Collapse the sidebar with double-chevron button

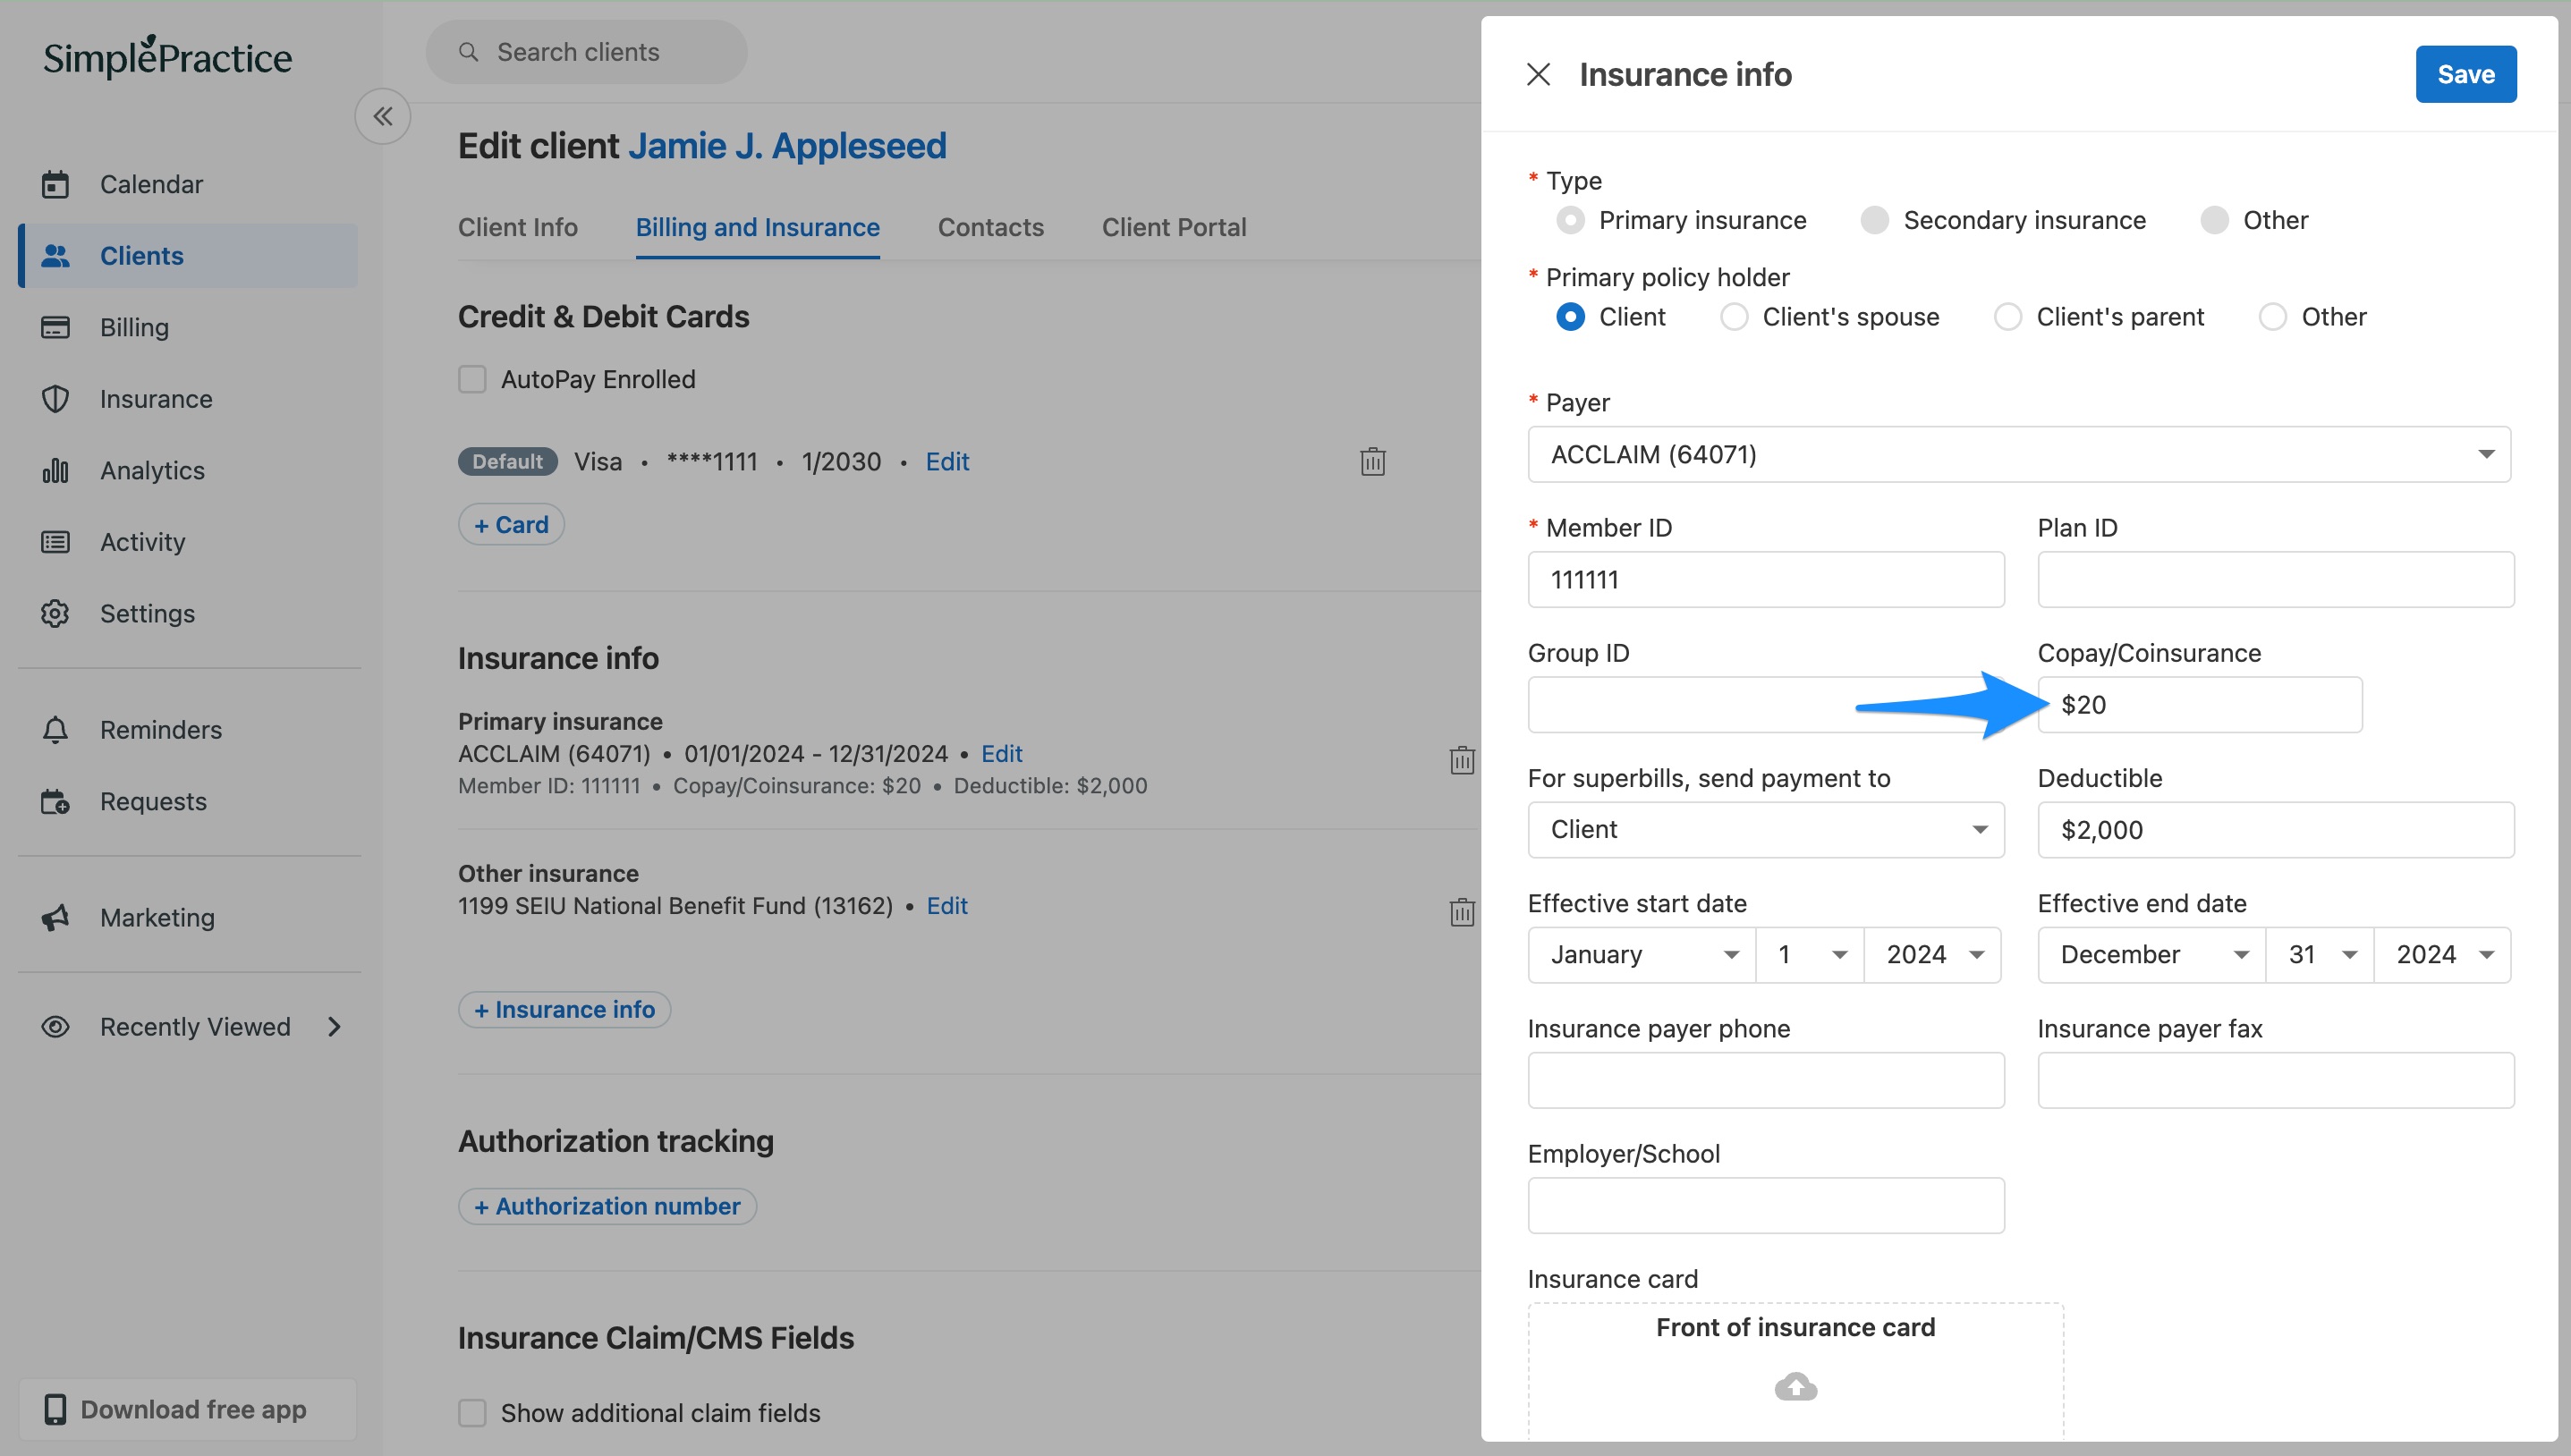383,116
